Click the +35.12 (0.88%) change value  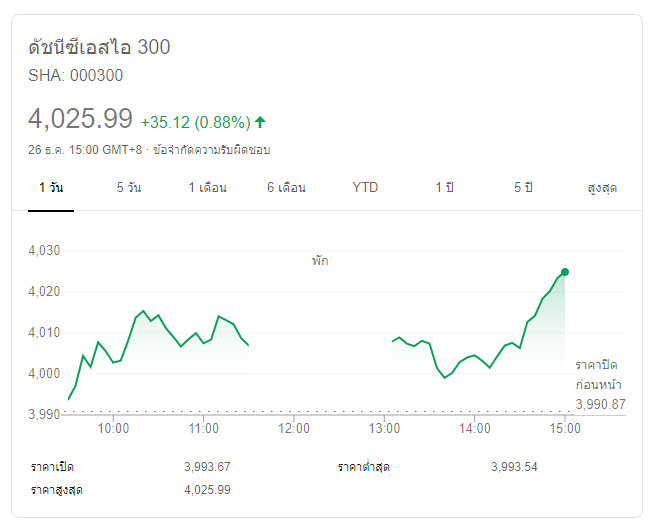pyautogui.click(x=195, y=122)
